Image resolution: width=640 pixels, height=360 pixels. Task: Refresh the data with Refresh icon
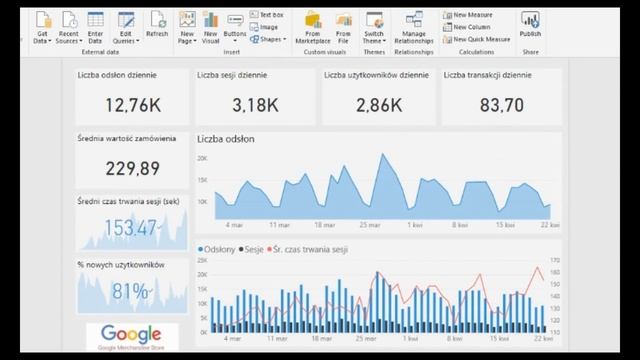[x=157, y=20]
